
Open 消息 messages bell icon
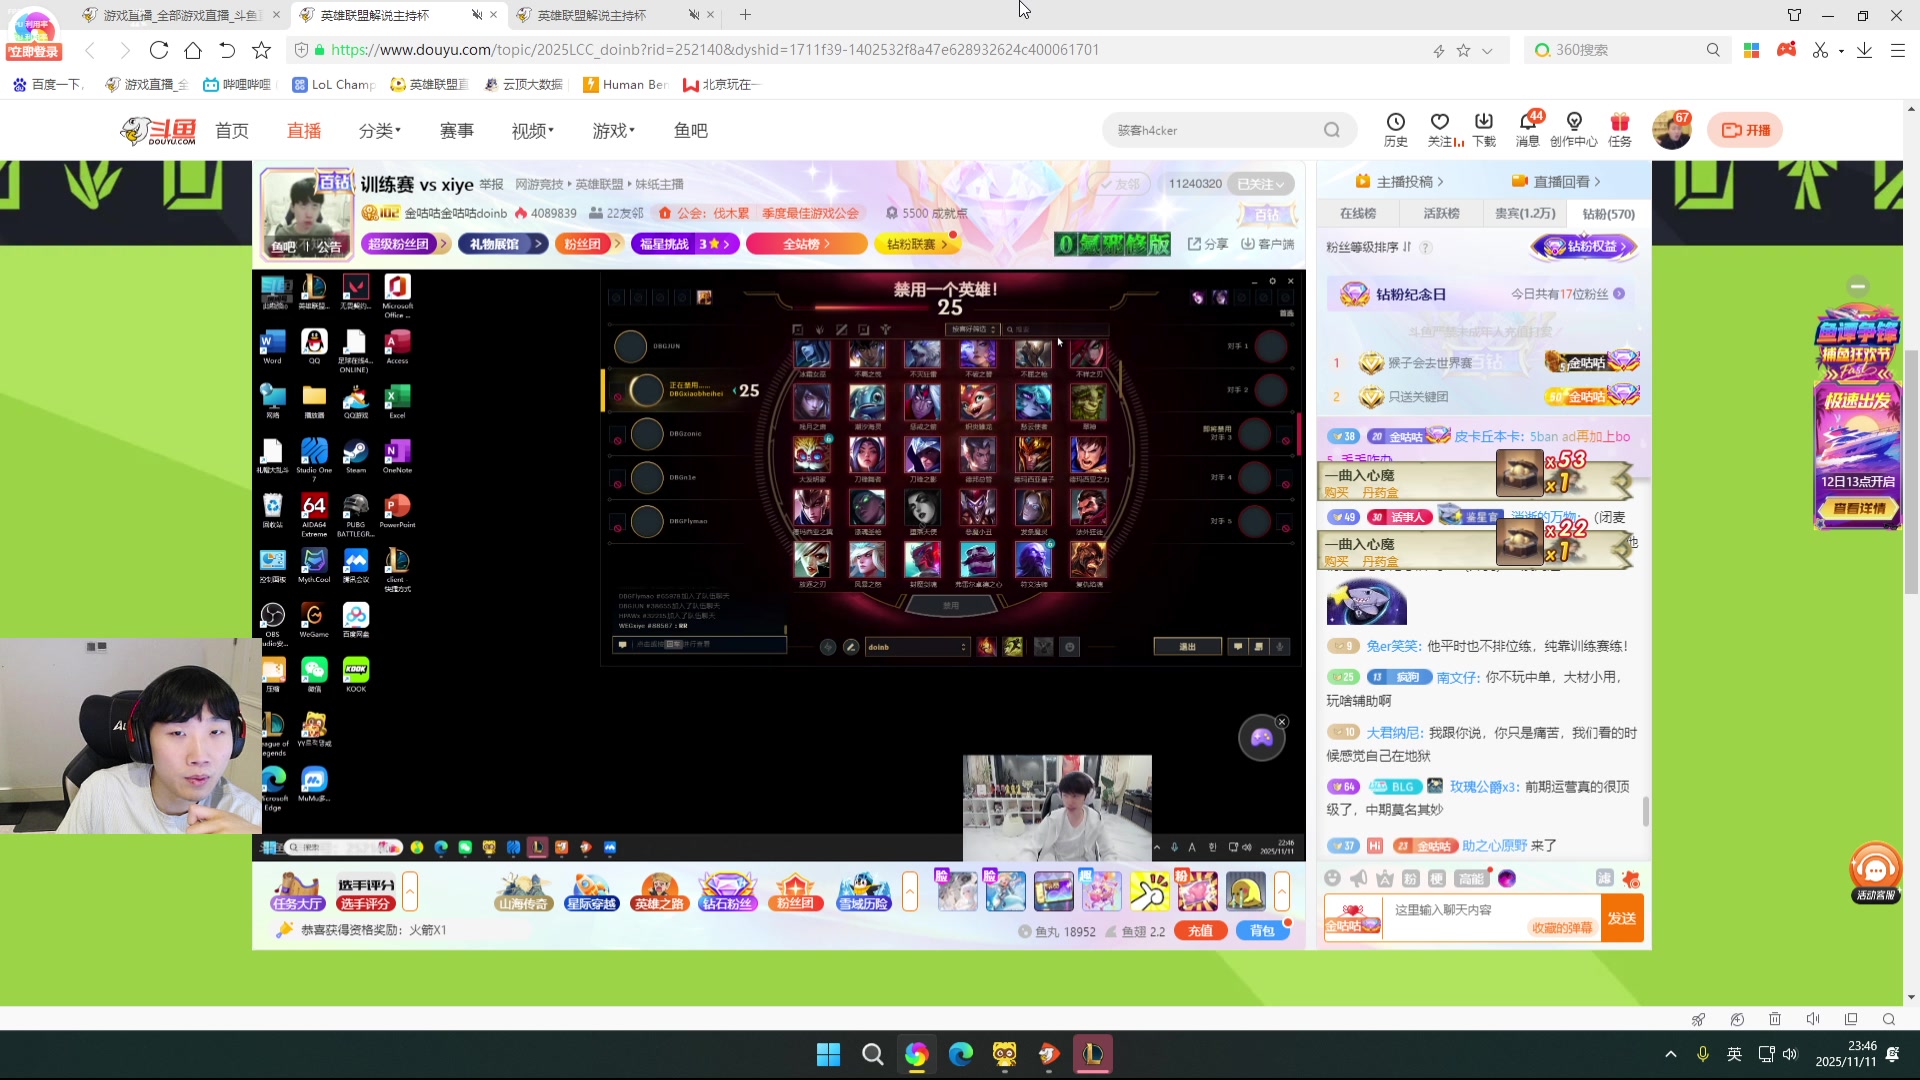pos(1527,122)
